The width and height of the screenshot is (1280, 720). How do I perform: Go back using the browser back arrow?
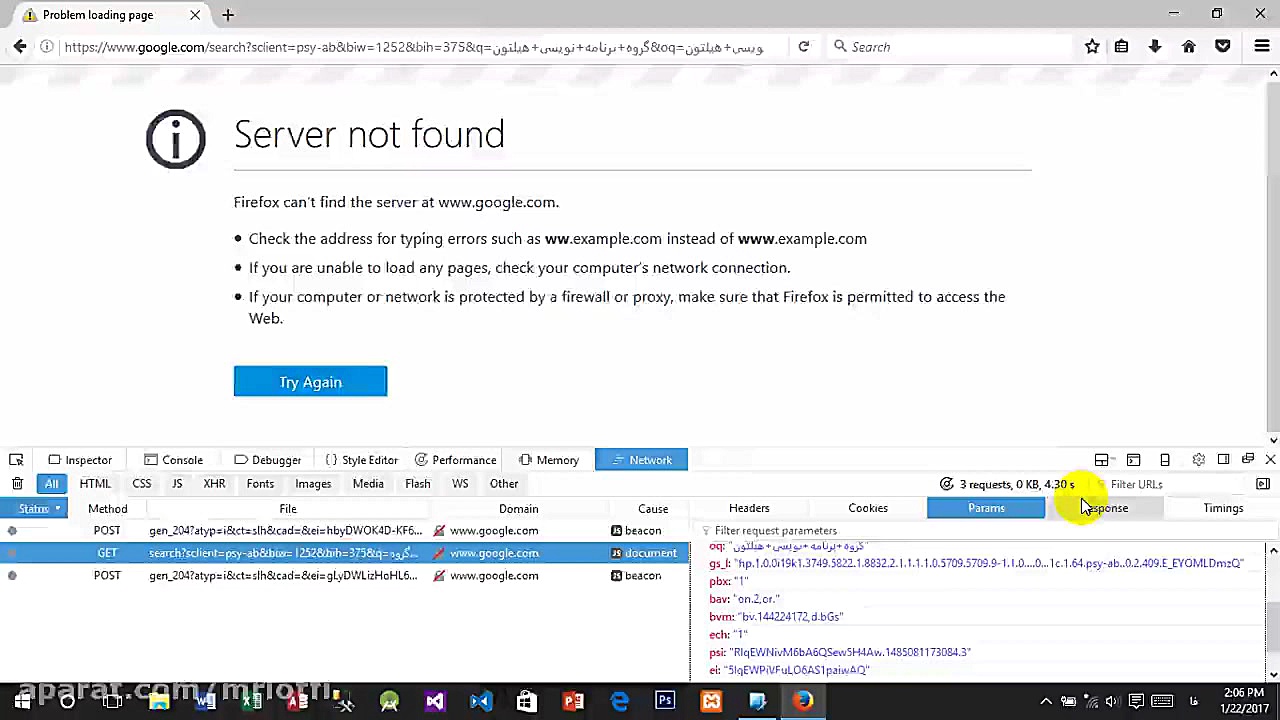point(20,47)
